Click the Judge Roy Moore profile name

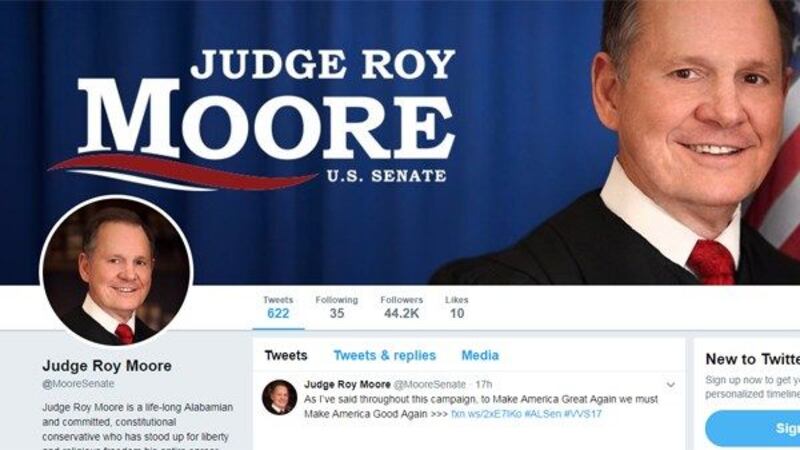pyautogui.click(x=107, y=366)
